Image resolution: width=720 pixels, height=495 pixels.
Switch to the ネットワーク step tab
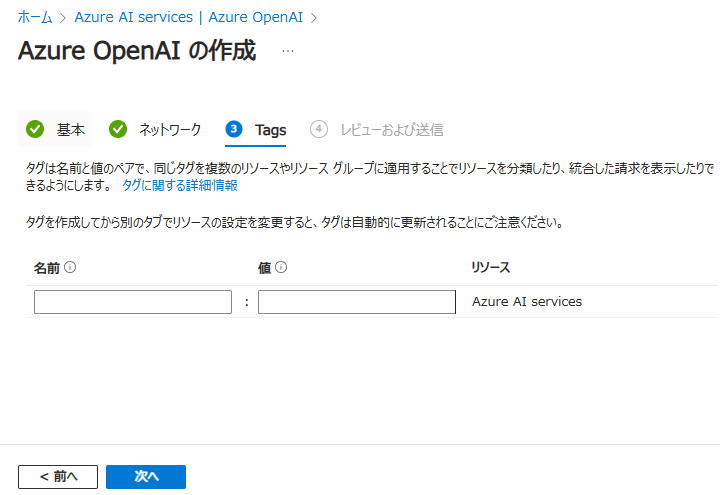pos(155,129)
